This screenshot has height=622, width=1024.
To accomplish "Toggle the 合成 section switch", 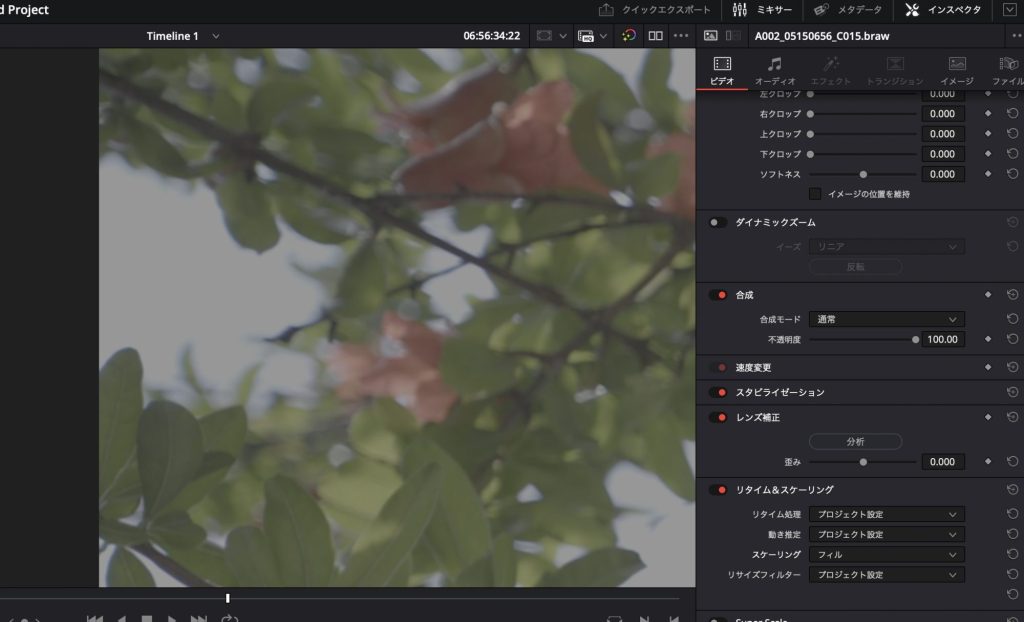I will point(718,295).
